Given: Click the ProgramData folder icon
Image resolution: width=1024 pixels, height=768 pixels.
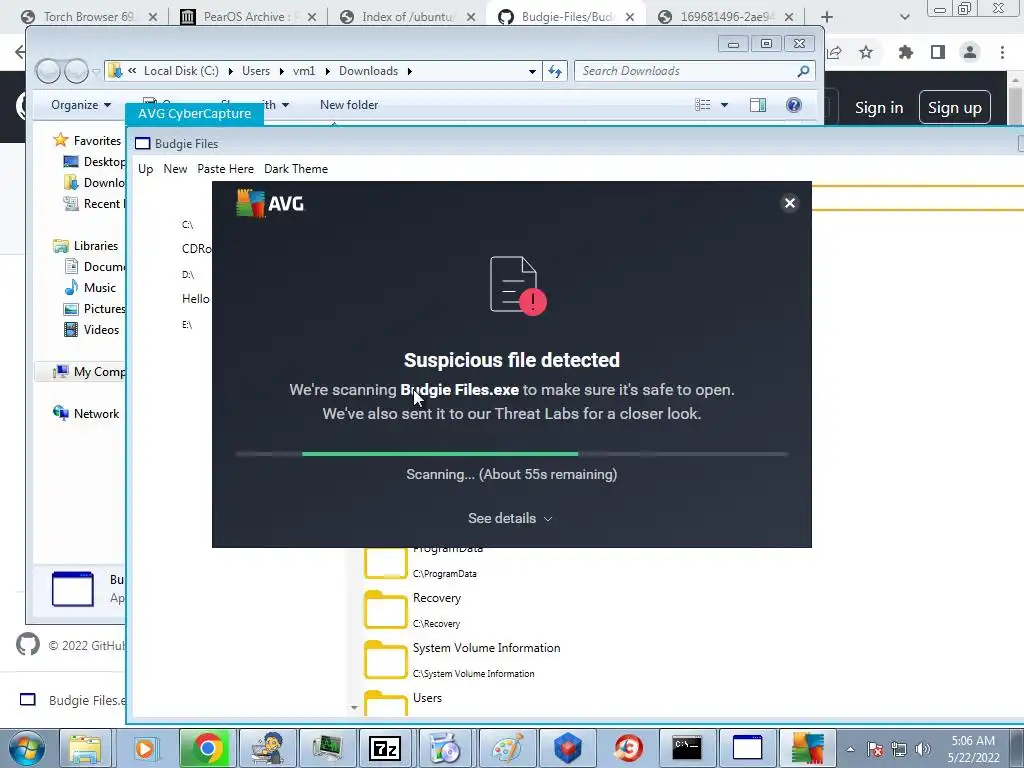Looking at the screenshot, I should (x=385, y=562).
